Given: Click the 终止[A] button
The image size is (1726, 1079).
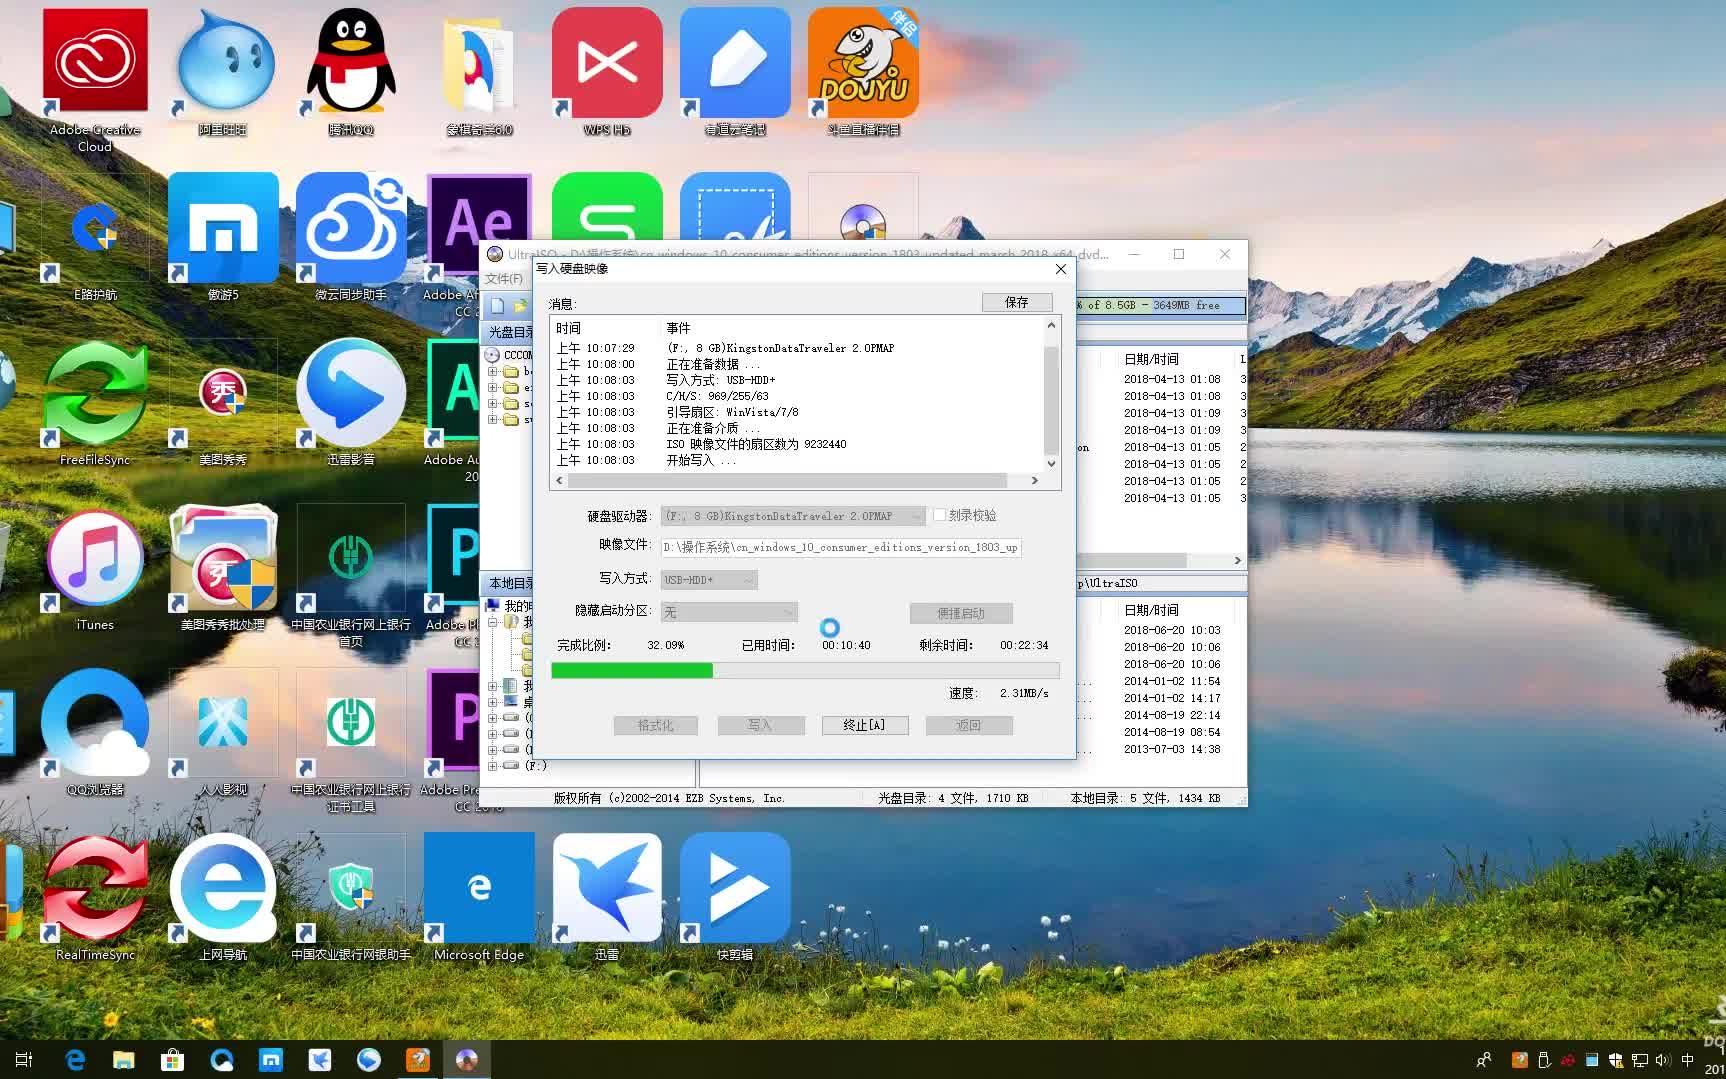Looking at the screenshot, I should pyautogui.click(x=864, y=725).
